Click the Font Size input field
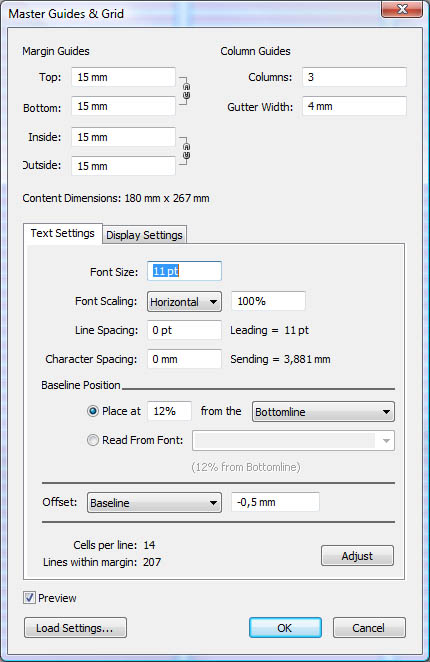Screen dimensions: 430x662 click(x=184, y=271)
